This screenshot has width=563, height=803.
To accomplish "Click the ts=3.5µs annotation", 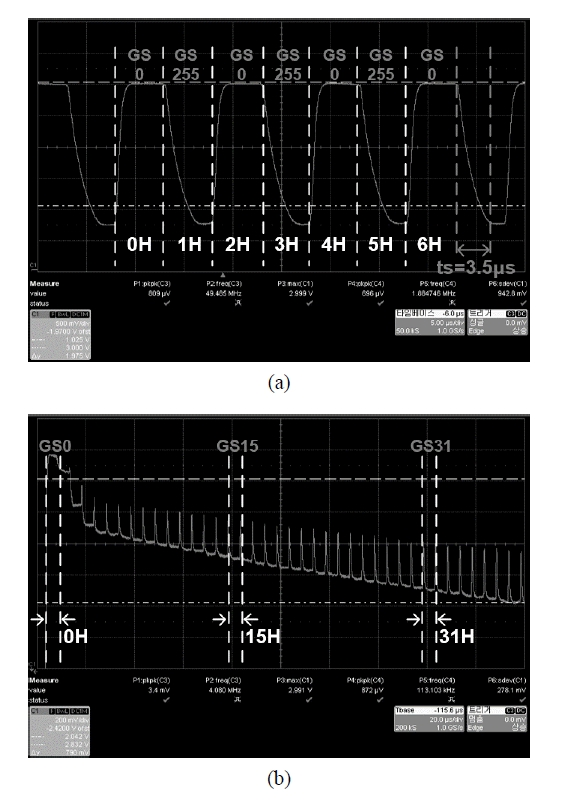I will point(475,267).
